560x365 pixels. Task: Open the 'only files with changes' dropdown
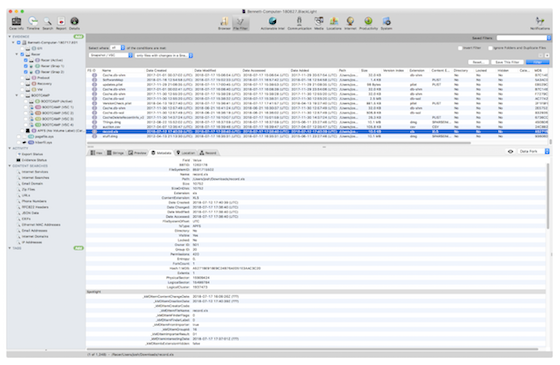tap(164, 55)
